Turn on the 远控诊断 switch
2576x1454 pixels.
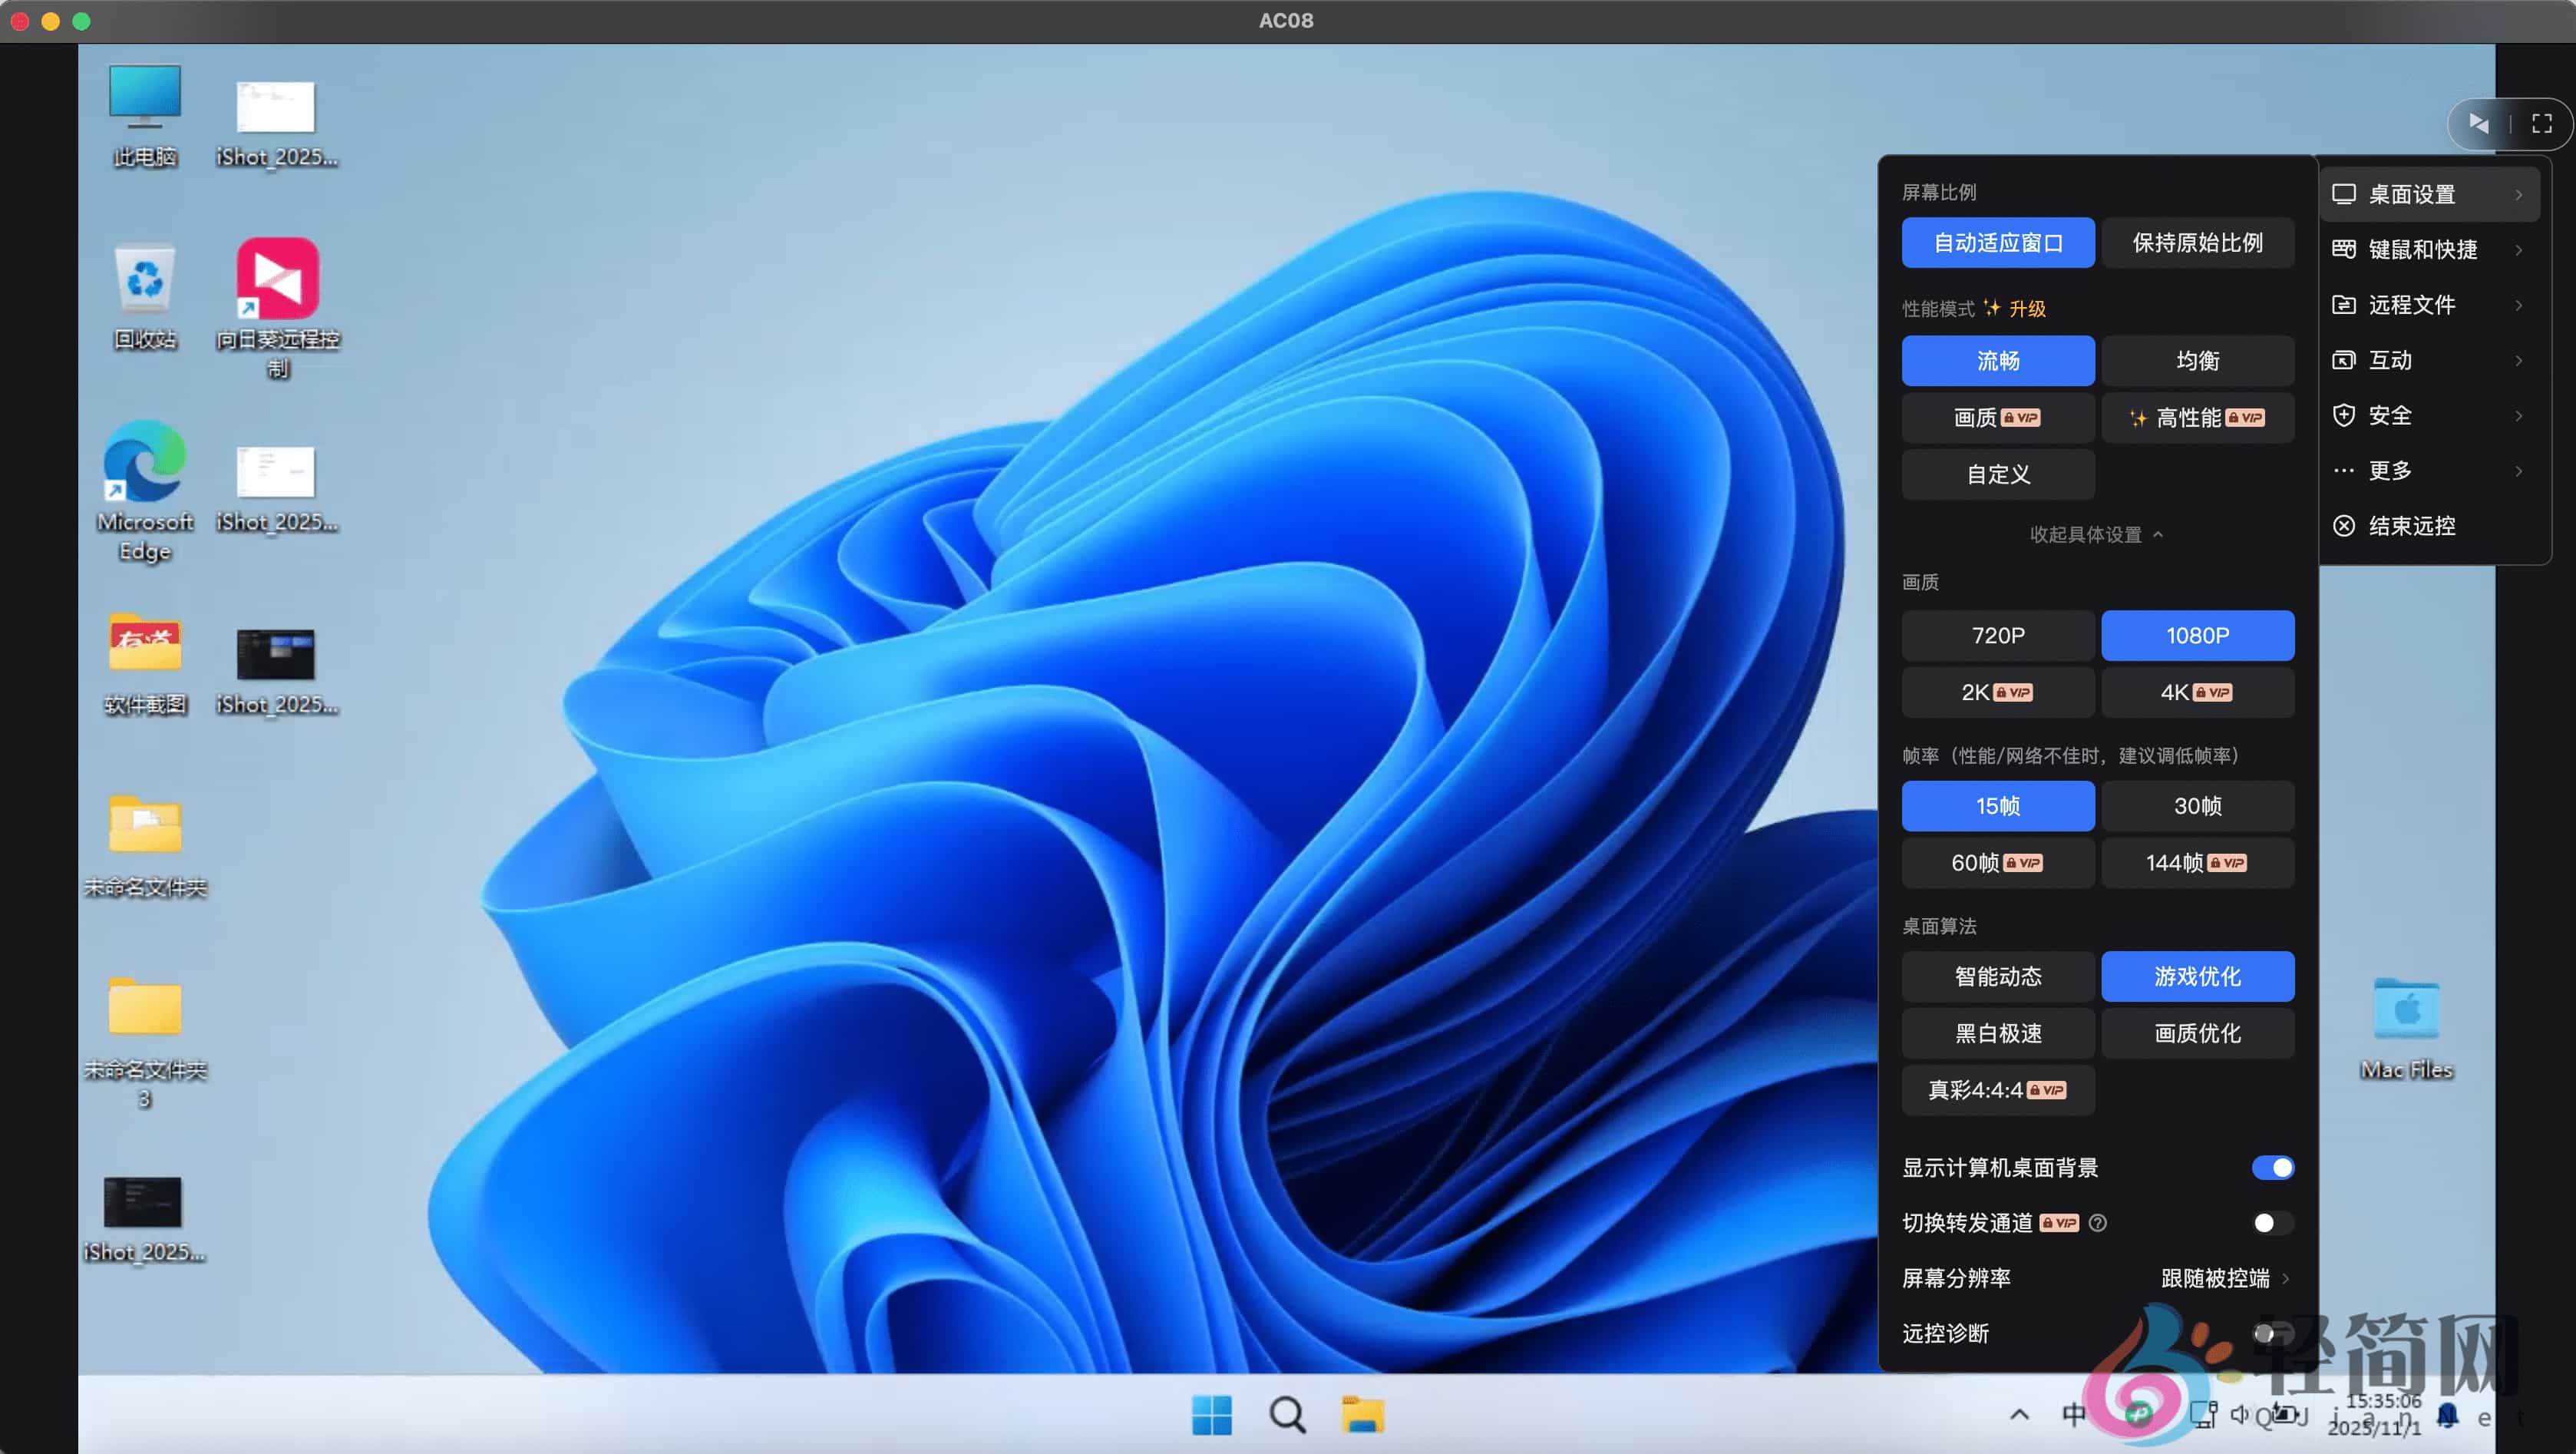[x=2272, y=1332]
